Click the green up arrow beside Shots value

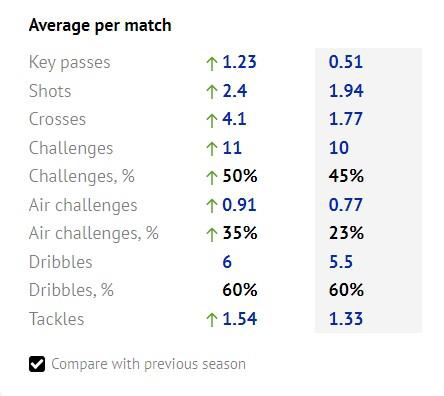pyautogui.click(x=212, y=92)
